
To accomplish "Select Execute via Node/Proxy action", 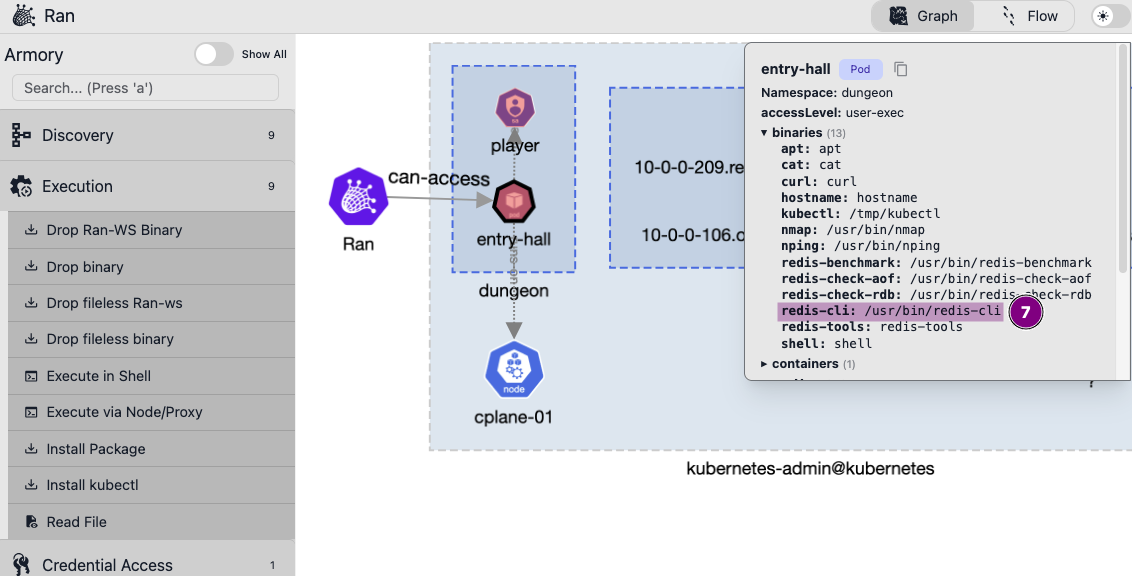I will pyautogui.click(x=152, y=412).
